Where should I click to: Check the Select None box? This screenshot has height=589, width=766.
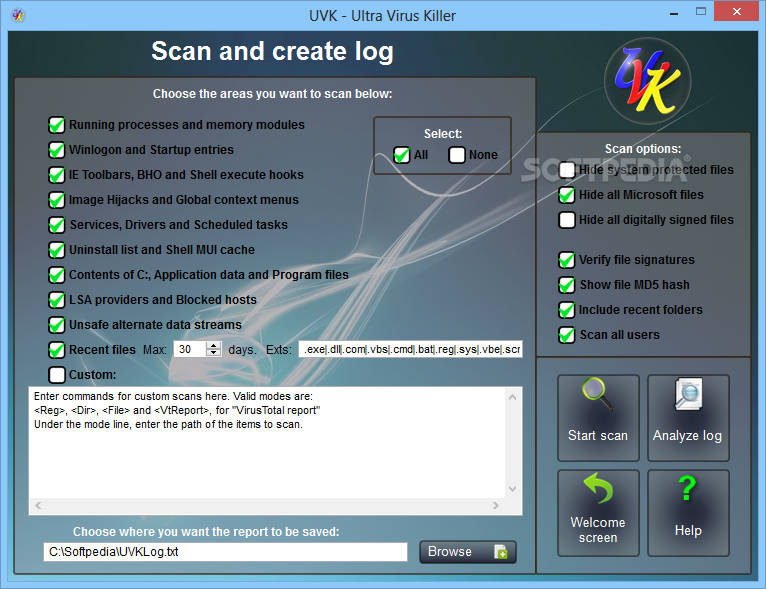(457, 155)
